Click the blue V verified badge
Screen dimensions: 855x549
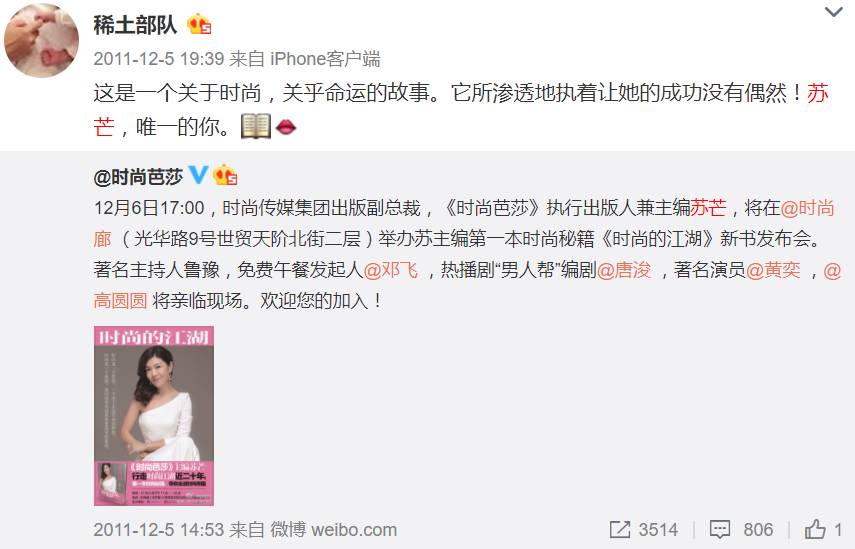pos(198,175)
